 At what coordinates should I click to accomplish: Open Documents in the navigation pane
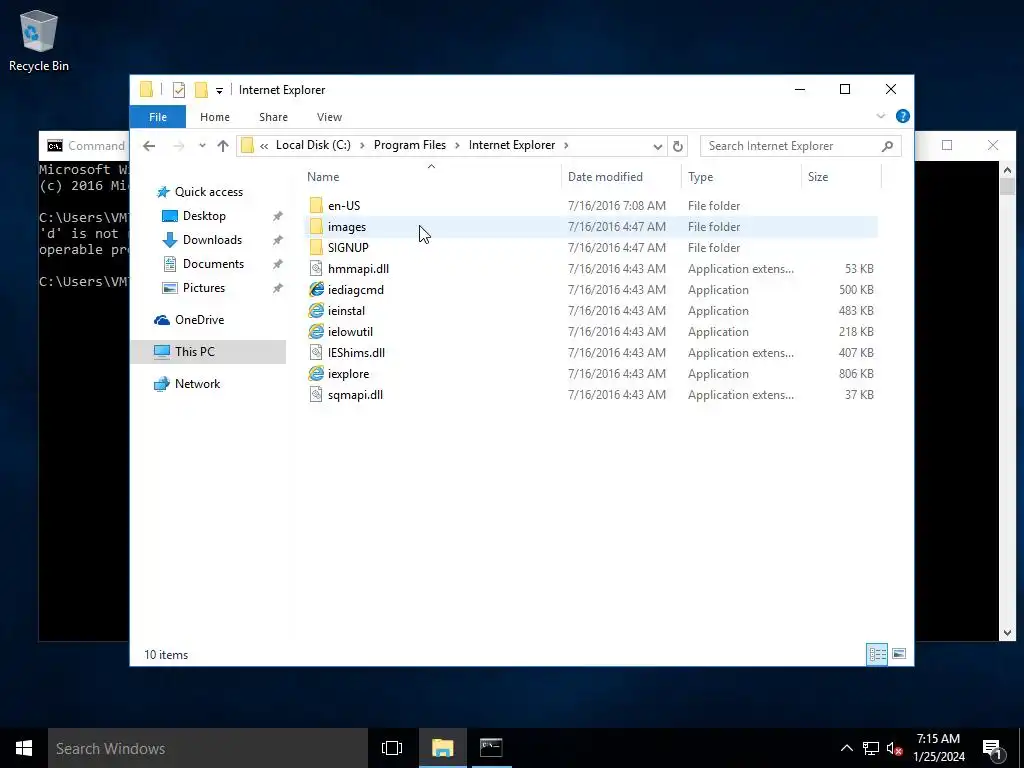point(214,264)
